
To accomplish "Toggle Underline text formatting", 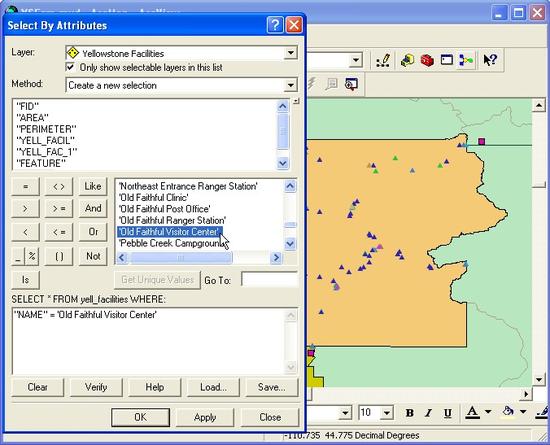I will pos(447,413).
